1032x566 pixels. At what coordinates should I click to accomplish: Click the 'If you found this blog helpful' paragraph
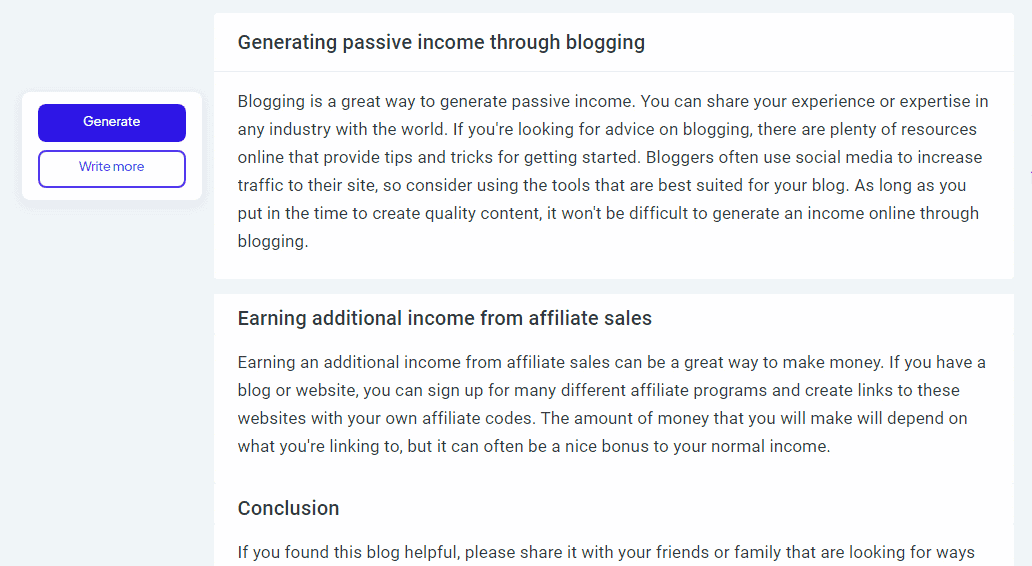click(x=606, y=552)
